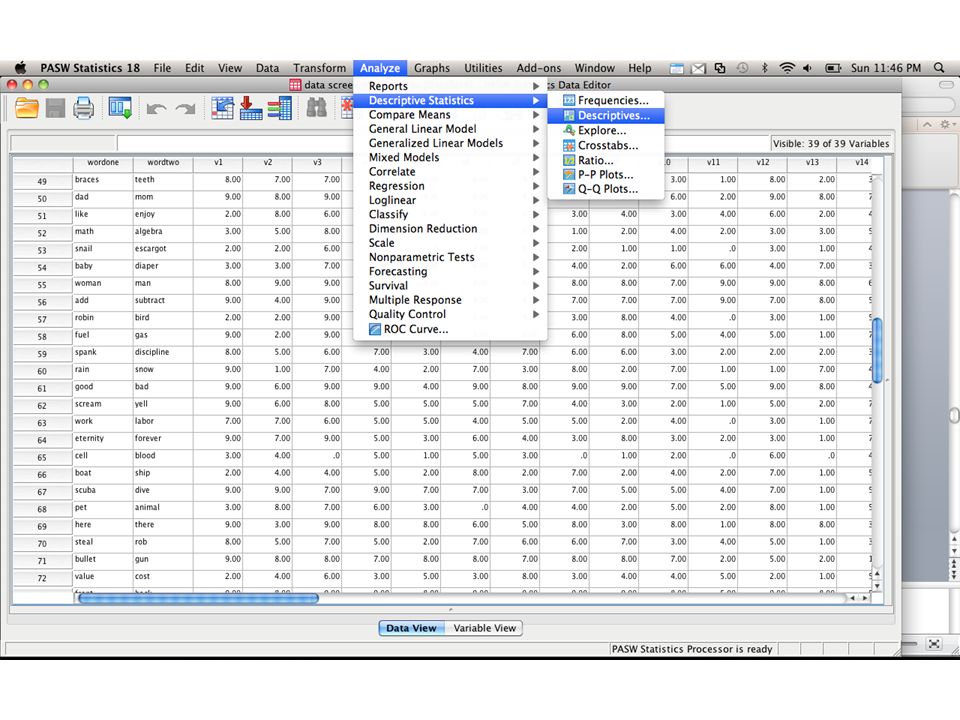Expand the Dimension Reduction submenu
Image resolution: width=960 pixels, height=720 pixels.
(450, 229)
